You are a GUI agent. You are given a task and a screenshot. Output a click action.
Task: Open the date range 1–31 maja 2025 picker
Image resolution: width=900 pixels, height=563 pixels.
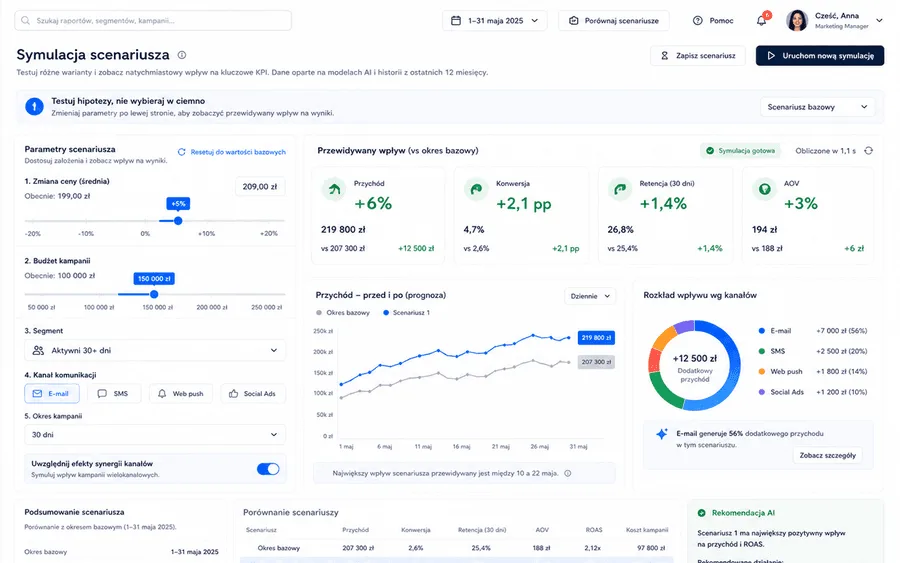(495, 21)
